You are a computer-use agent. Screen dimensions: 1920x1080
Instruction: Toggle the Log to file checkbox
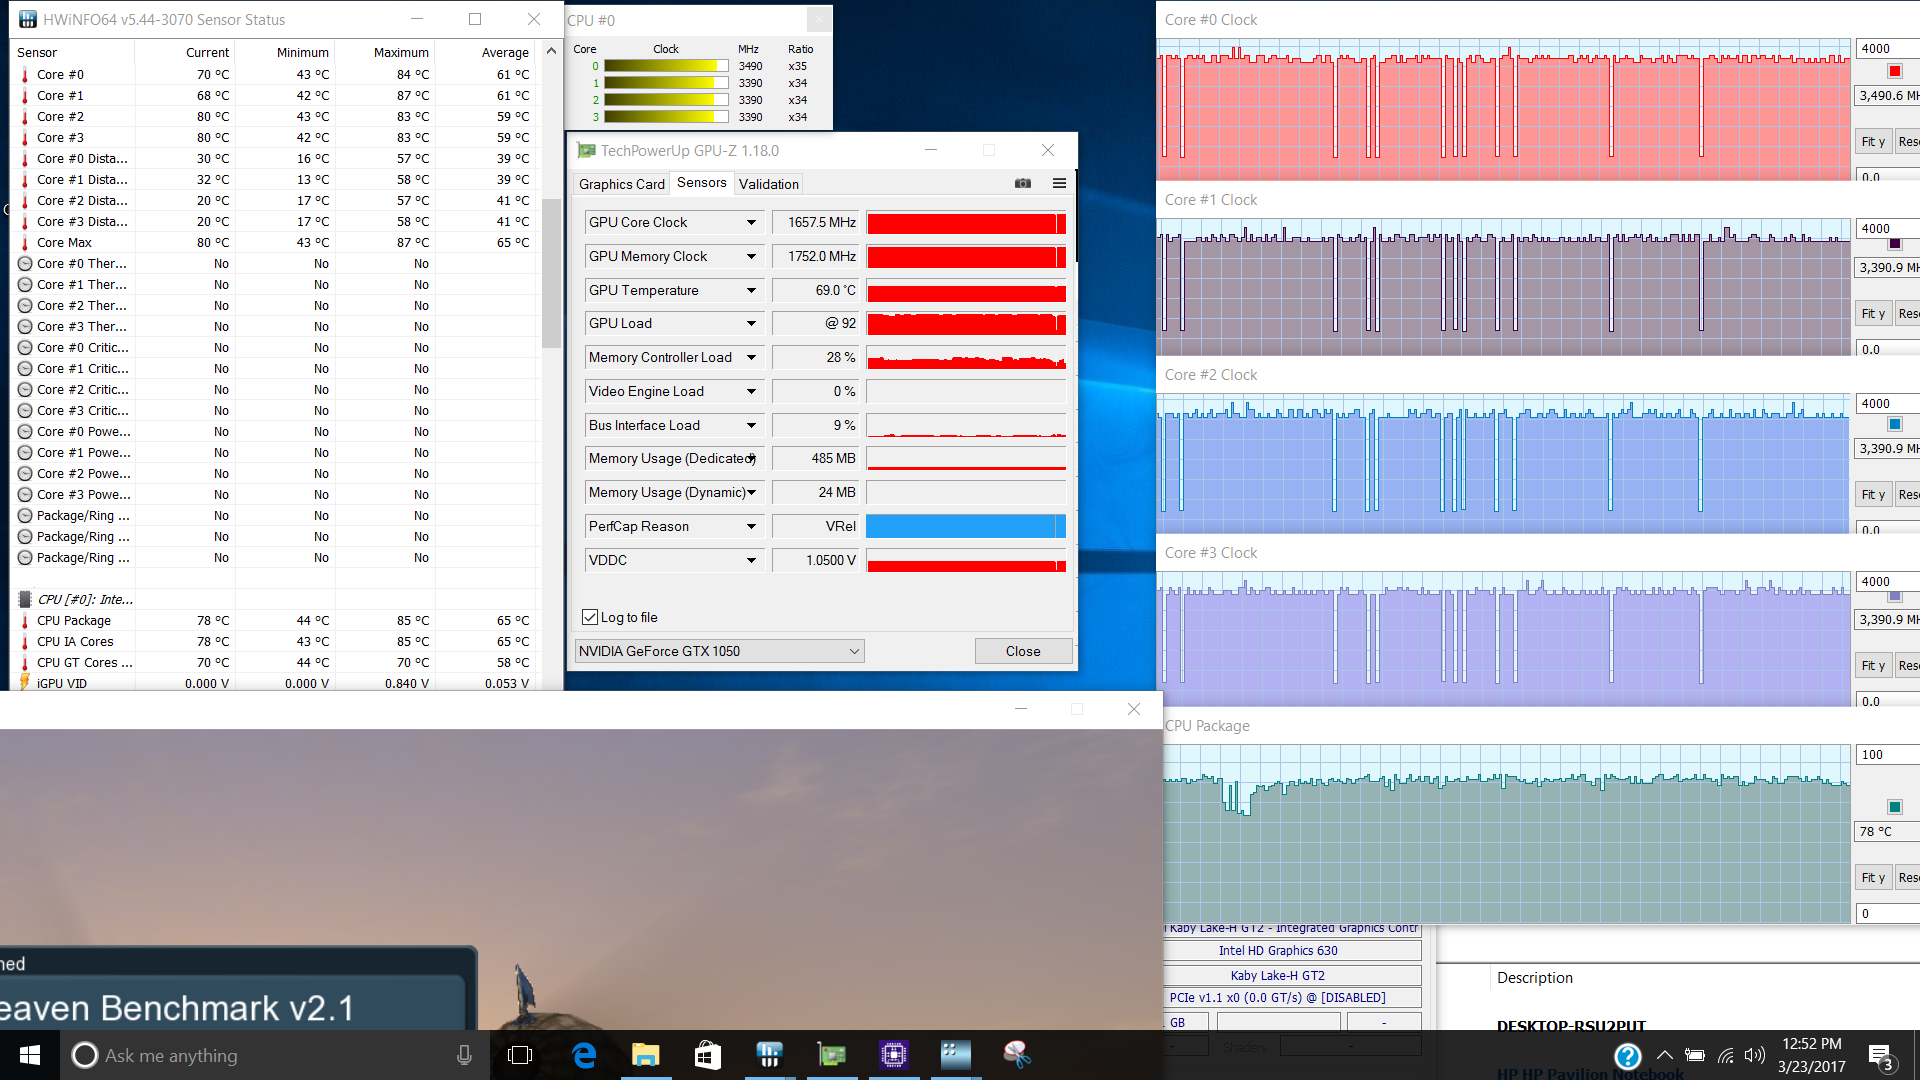590,617
